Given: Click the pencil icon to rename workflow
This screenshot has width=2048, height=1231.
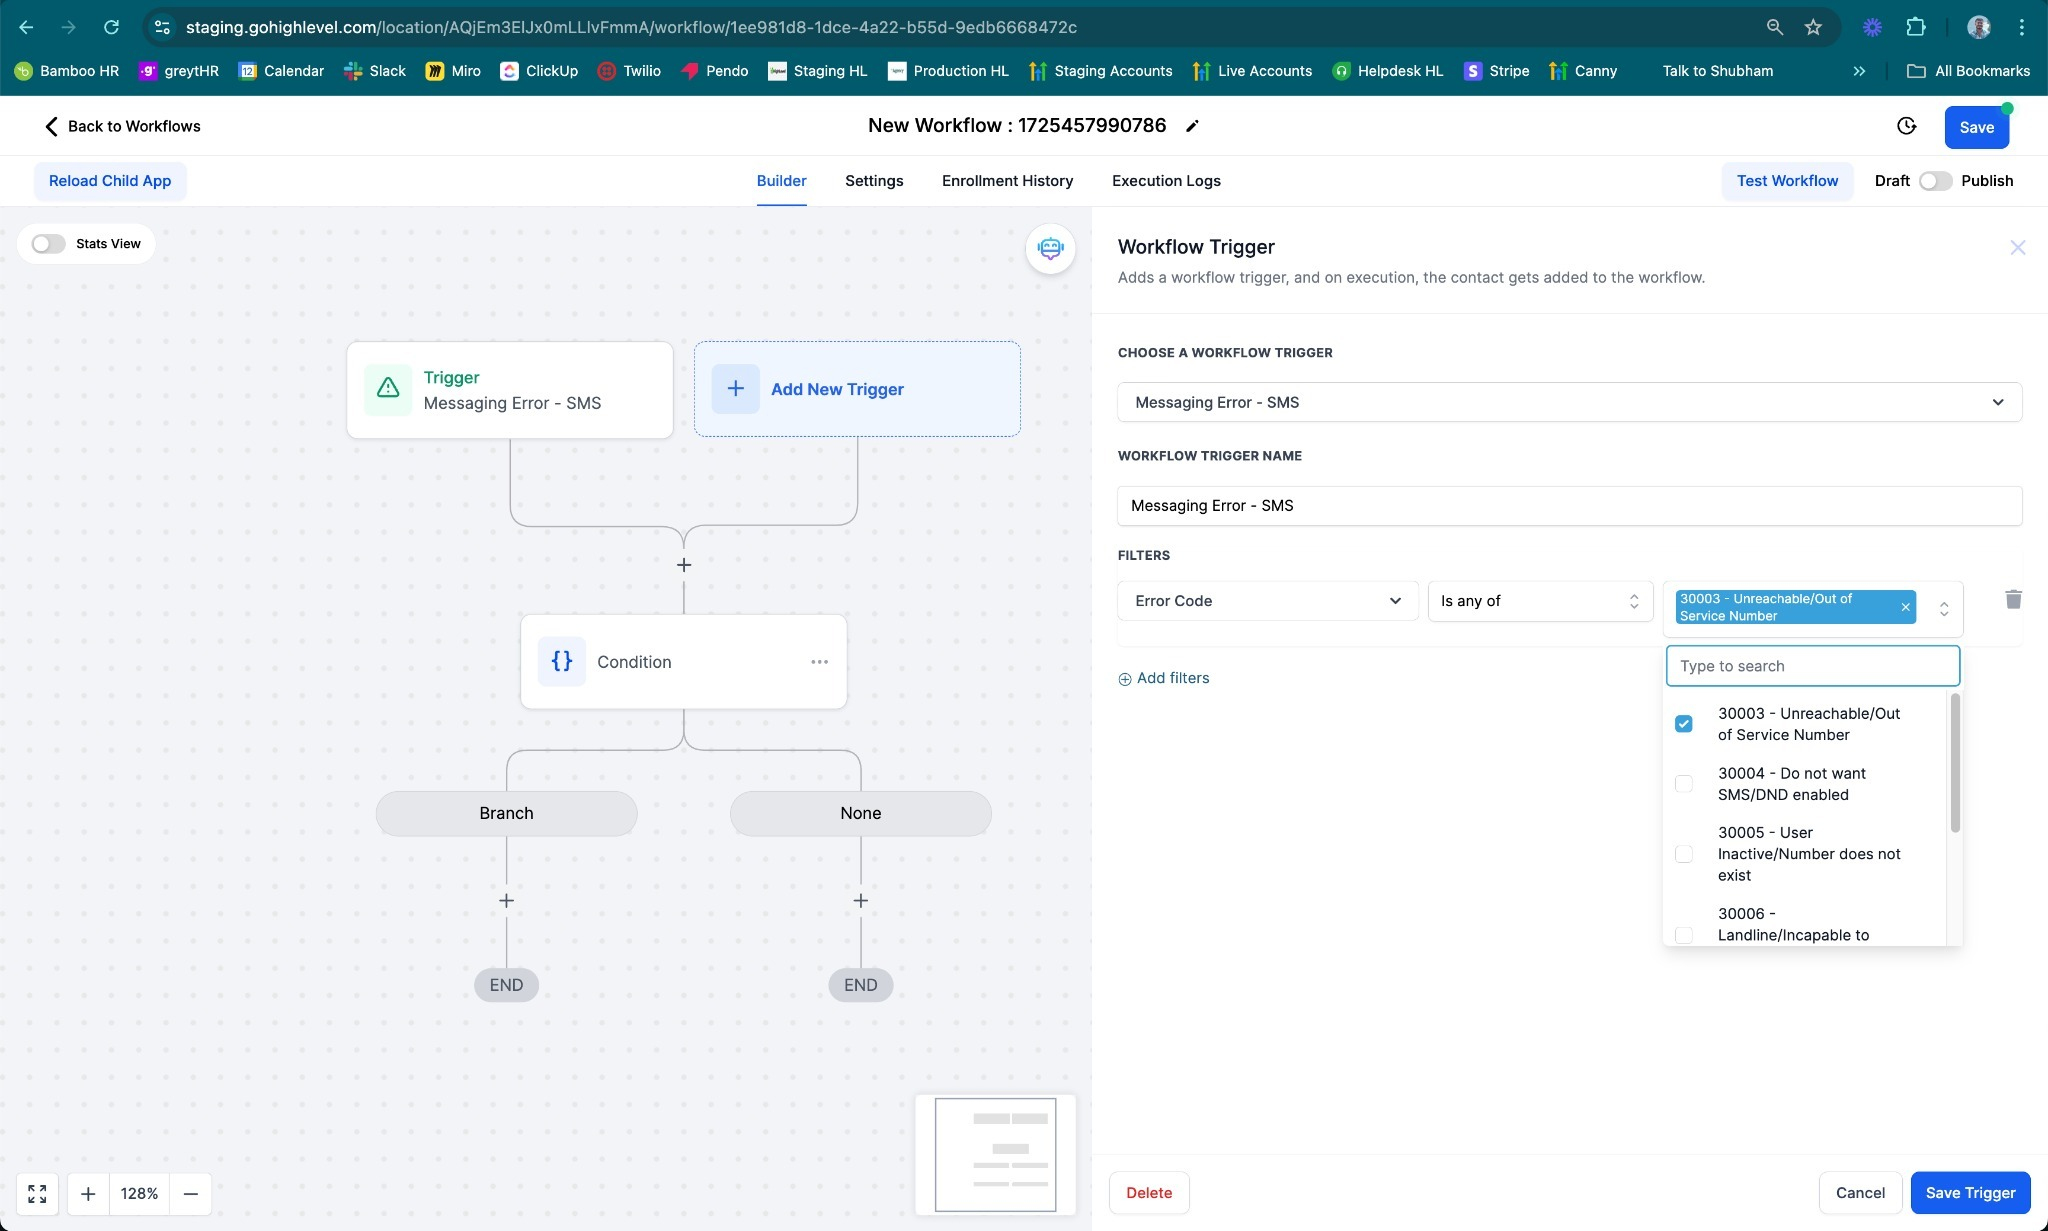Looking at the screenshot, I should [x=1192, y=126].
